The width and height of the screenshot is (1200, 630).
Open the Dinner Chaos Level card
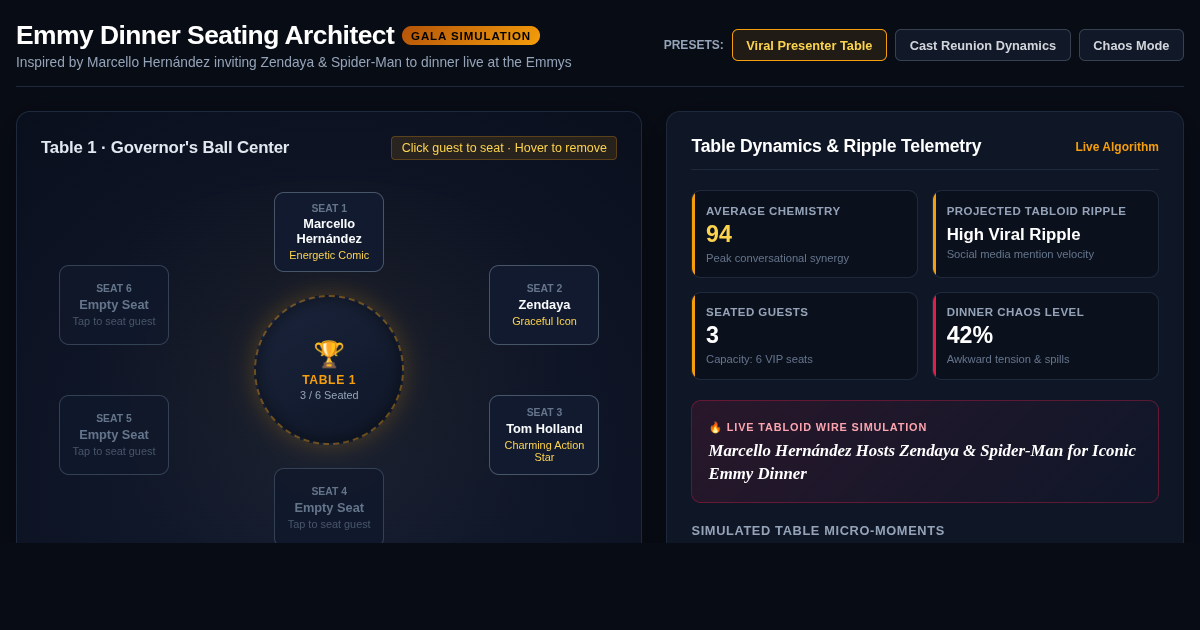click(1045, 336)
